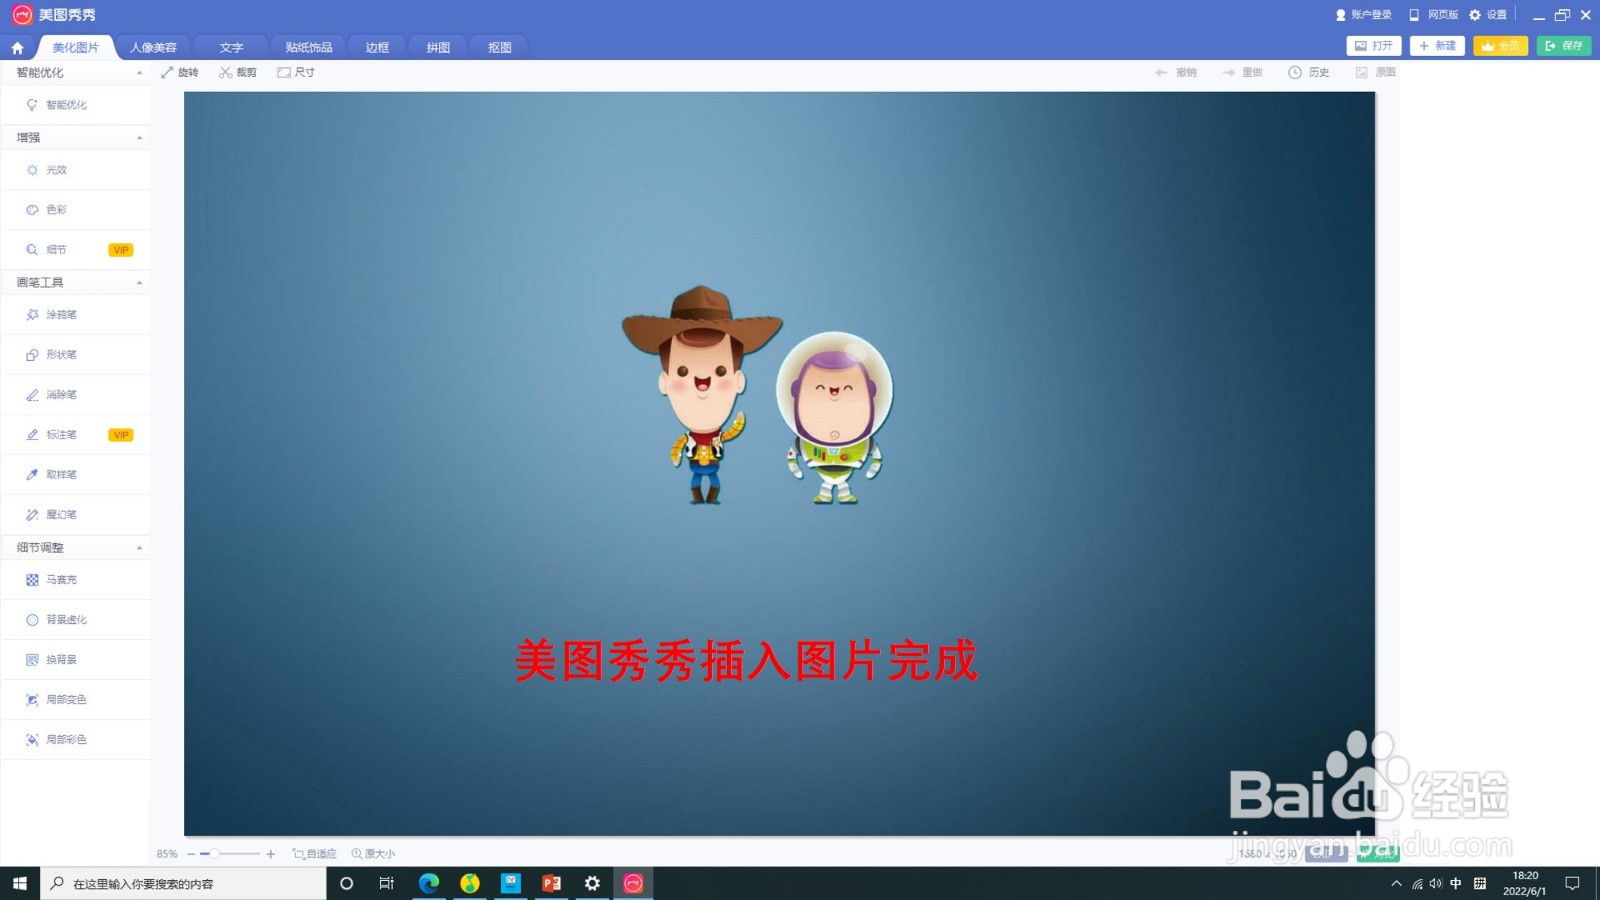The height and width of the screenshot is (900, 1600).
Task: Select the 魔幻笔 magic pen
Action: [76, 515]
